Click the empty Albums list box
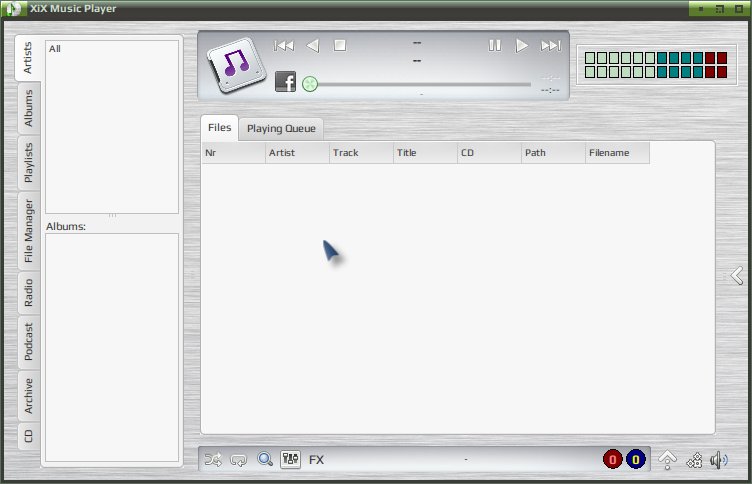752x484 pixels. coord(112,347)
